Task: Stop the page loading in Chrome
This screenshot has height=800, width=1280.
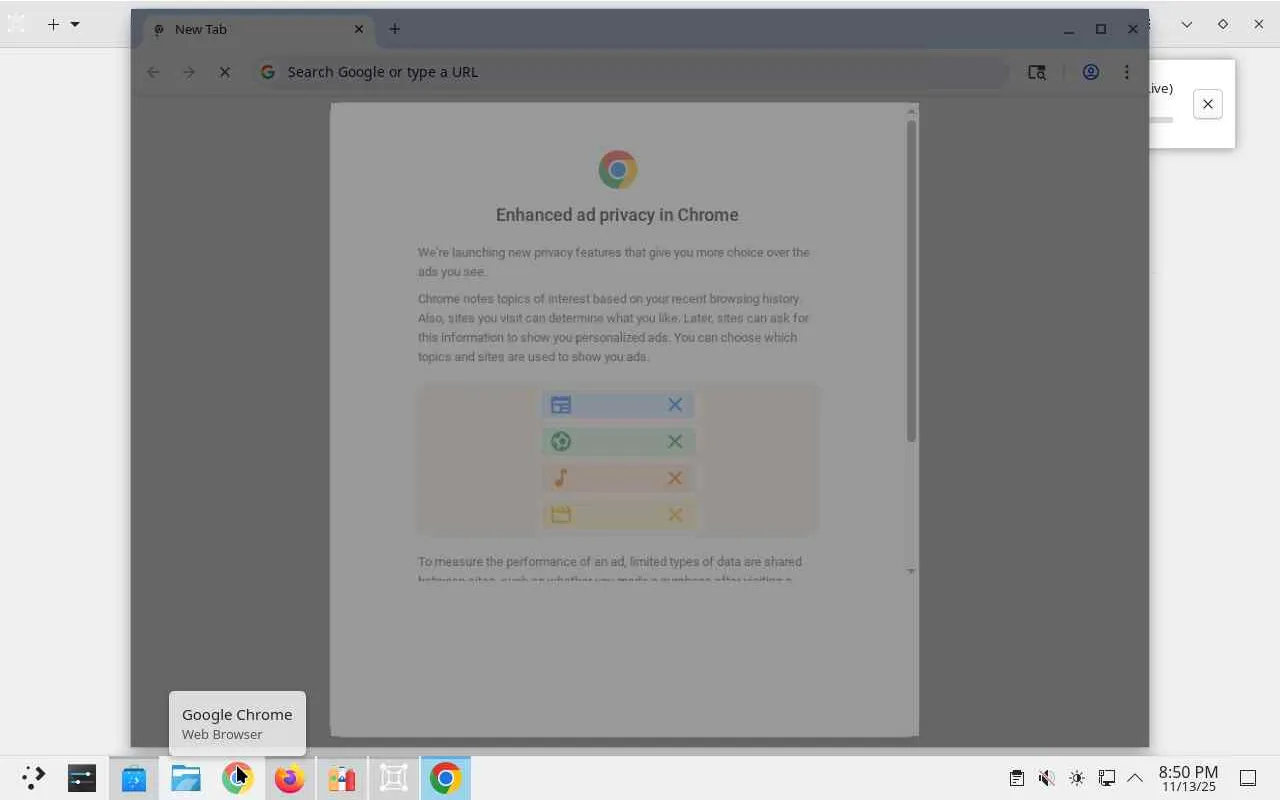Action: tap(225, 72)
